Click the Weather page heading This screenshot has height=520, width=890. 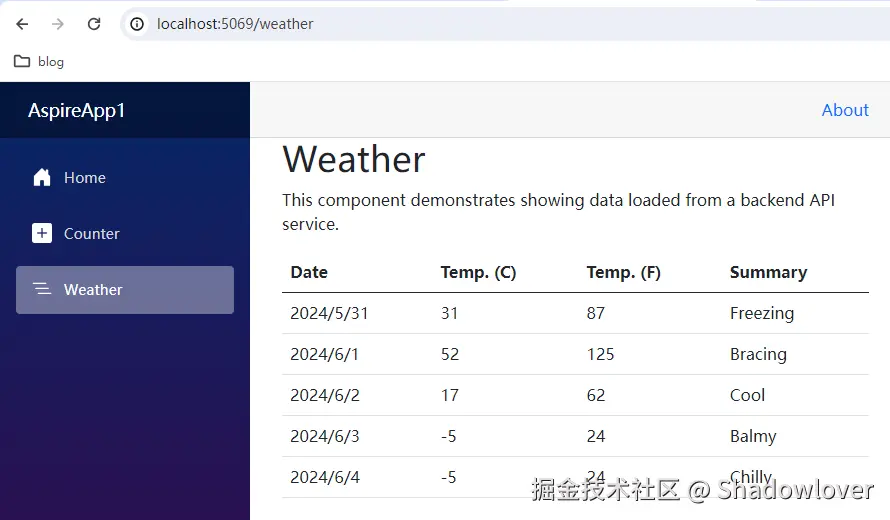[x=354, y=160]
